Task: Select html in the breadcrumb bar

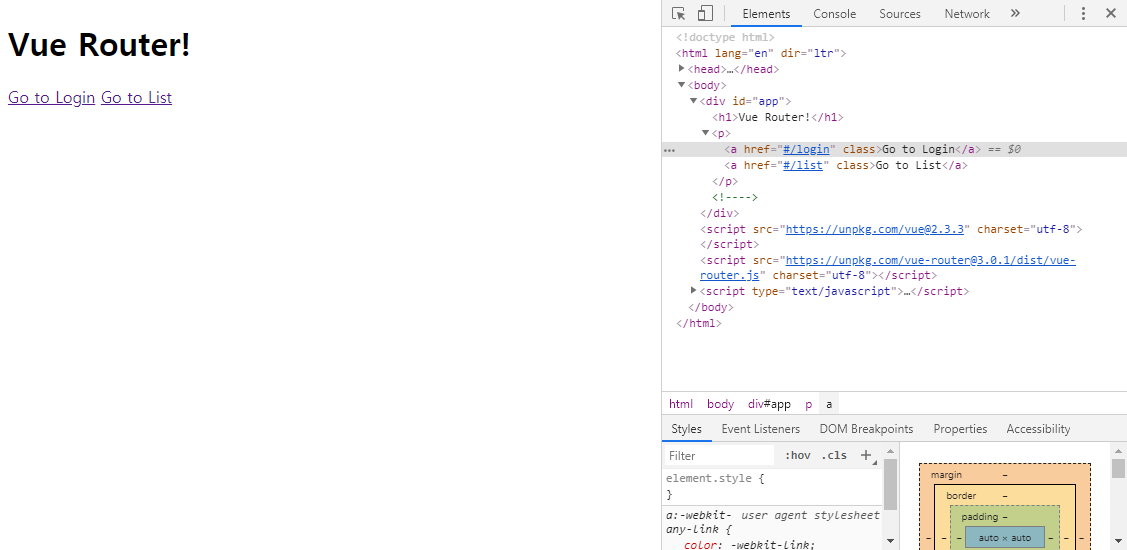Action: [681, 404]
